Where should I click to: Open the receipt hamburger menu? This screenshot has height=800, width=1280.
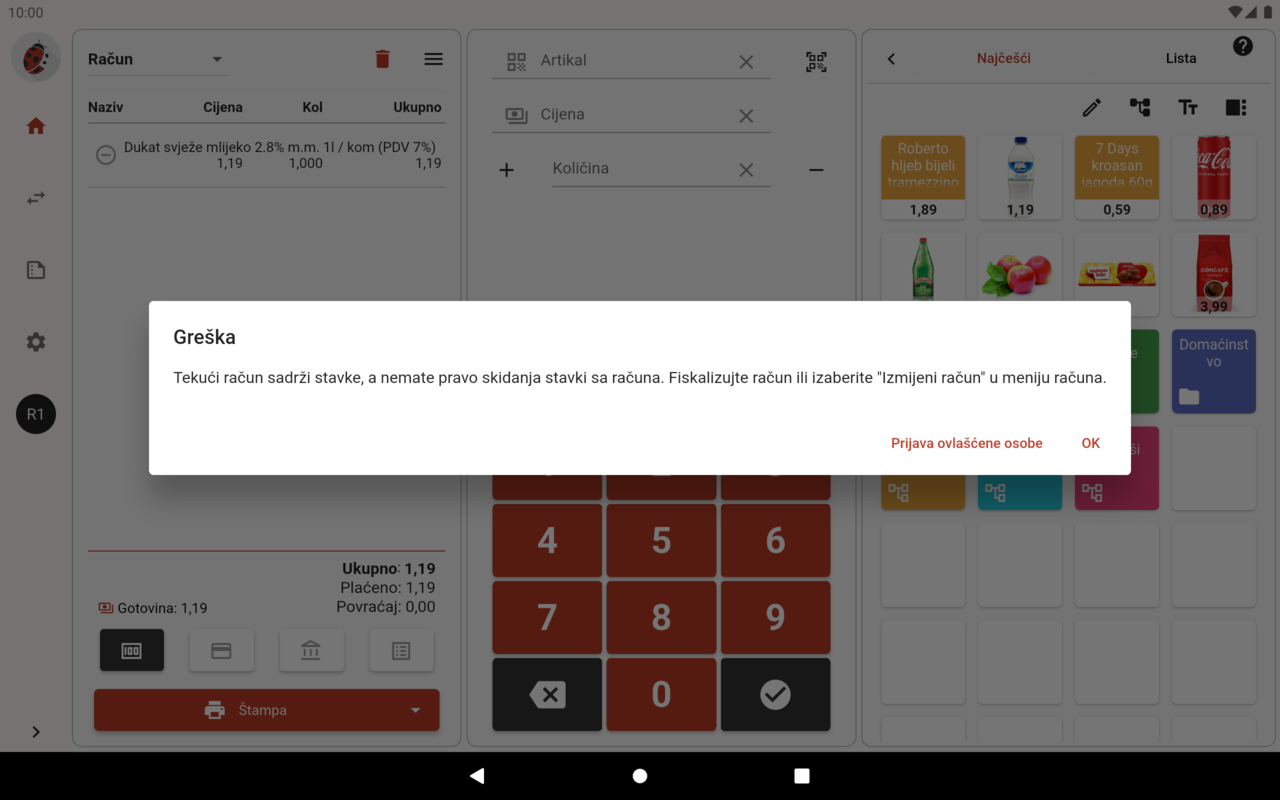pos(433,59)
